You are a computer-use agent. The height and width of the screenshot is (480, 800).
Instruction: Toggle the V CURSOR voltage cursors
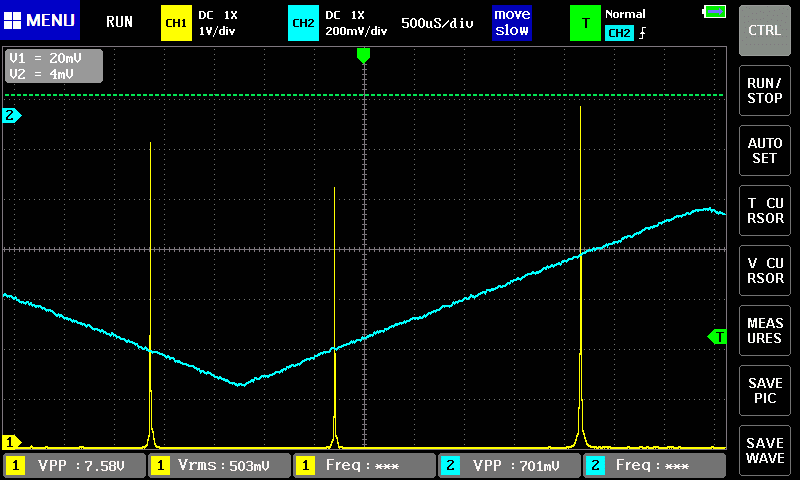(765, 270)
